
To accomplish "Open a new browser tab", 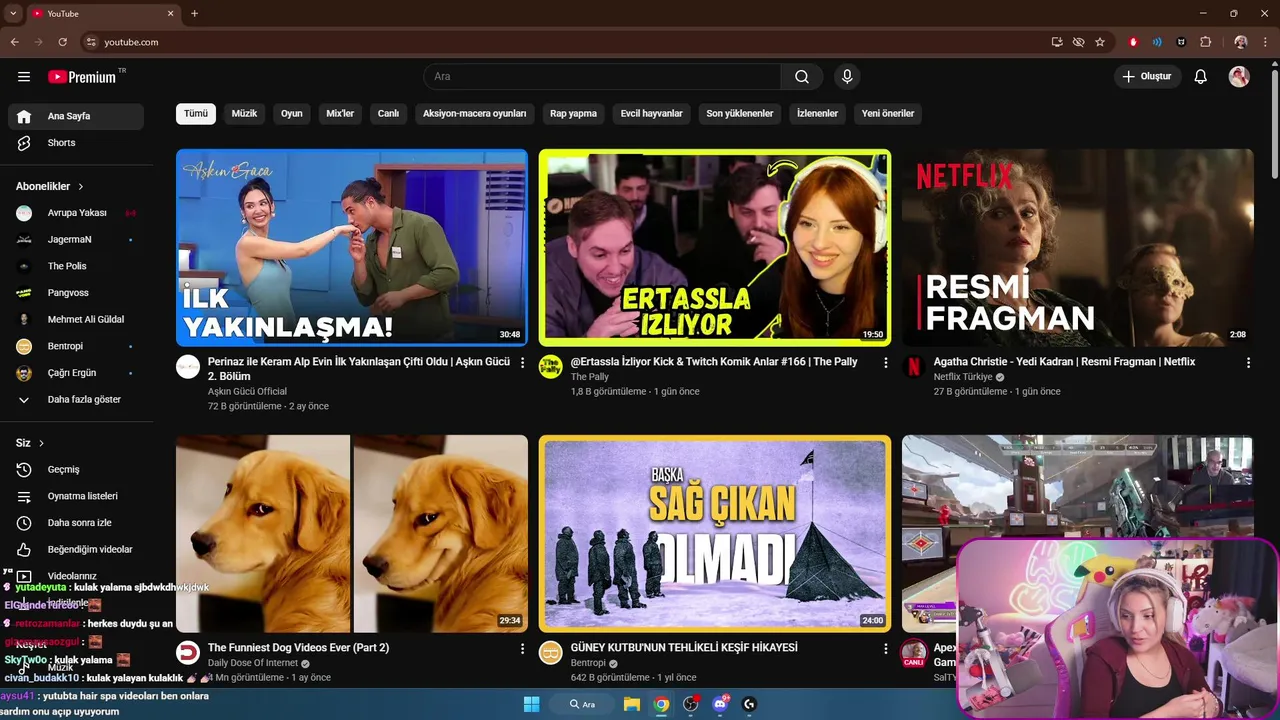I will (x=194, y=13).
